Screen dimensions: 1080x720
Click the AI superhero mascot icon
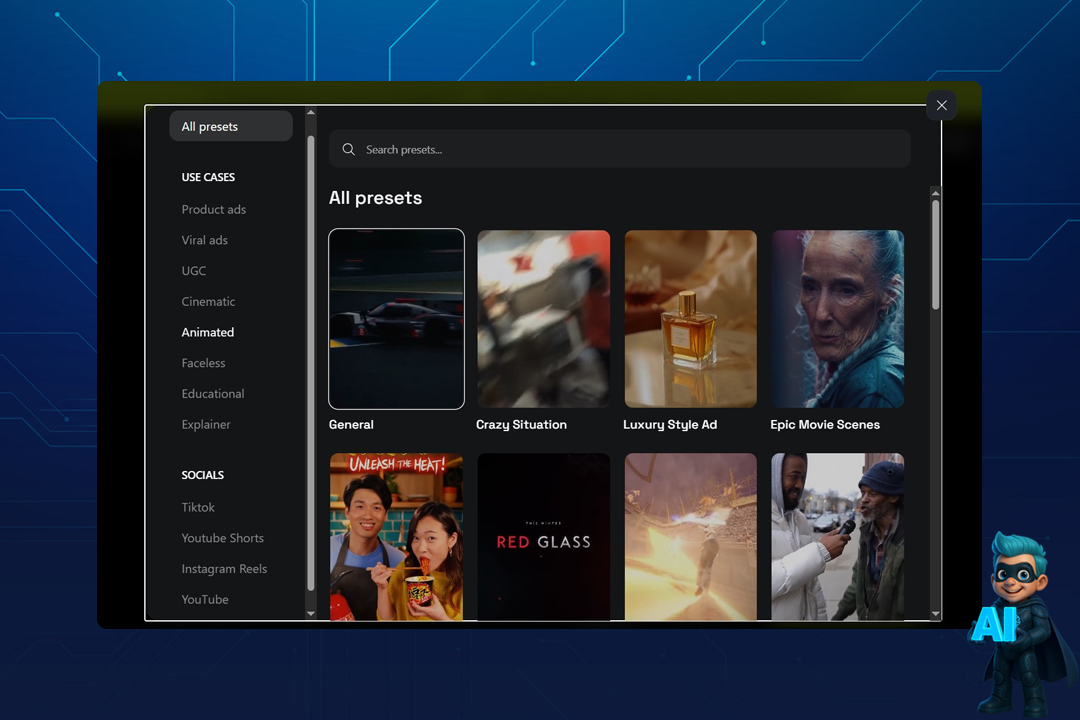tap(1020, 620)
